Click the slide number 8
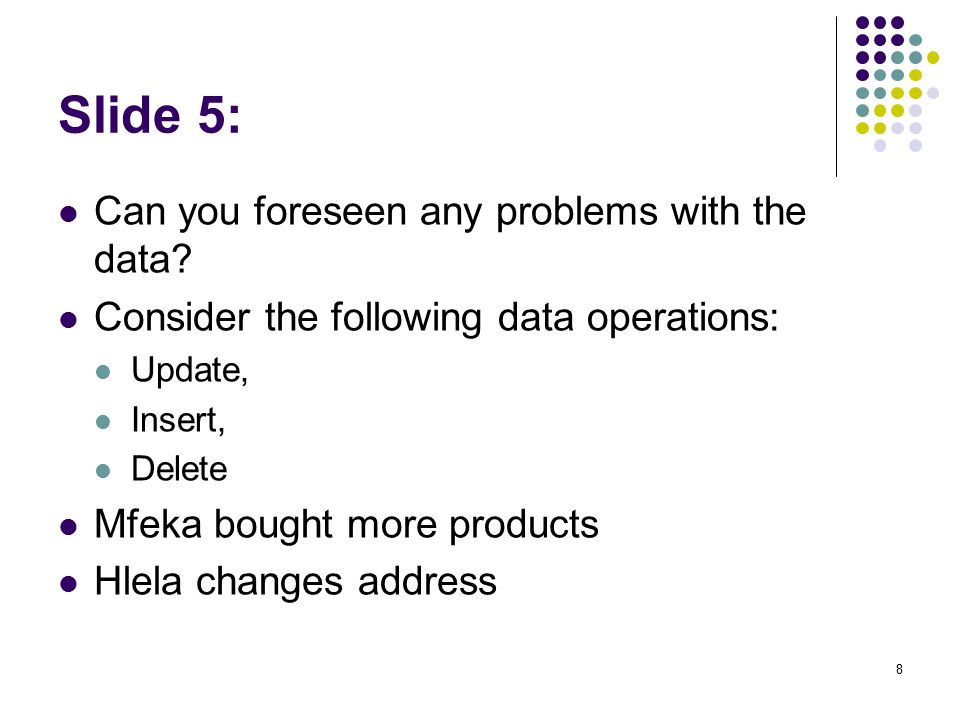The height and width of the screenshot is (720, 960). point(899,669)
